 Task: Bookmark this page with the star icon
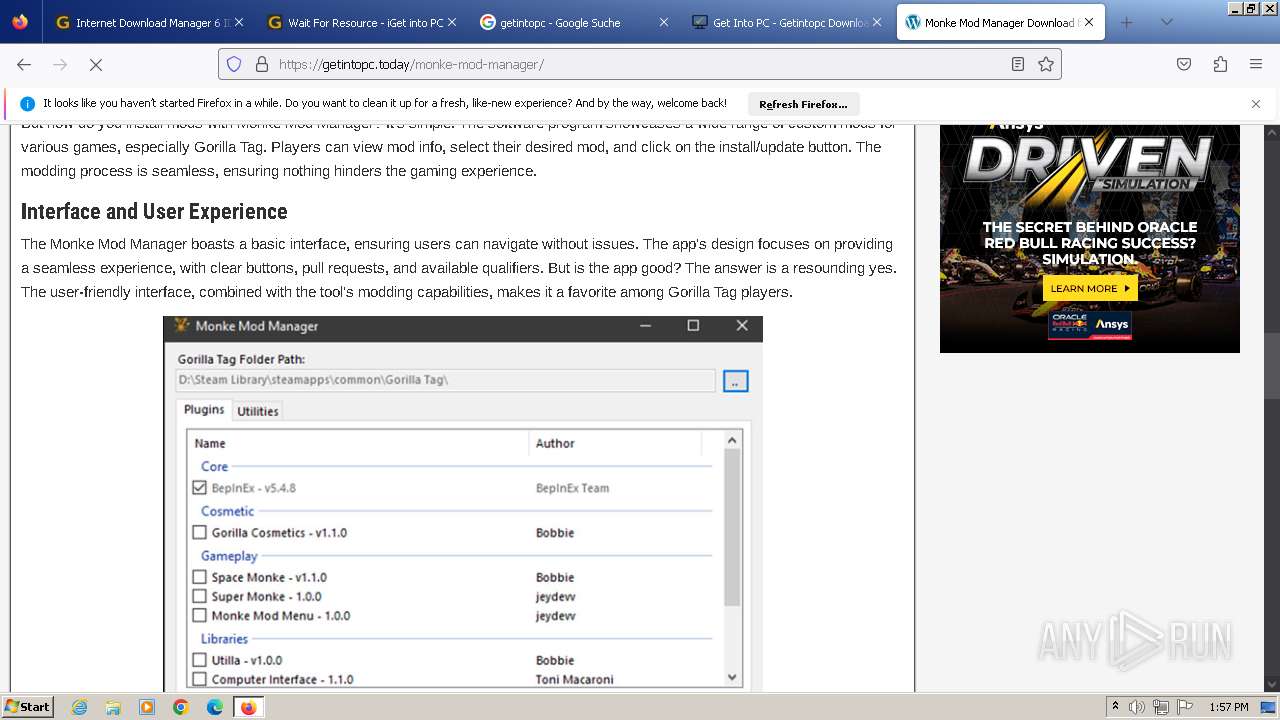click(1046, 64)
